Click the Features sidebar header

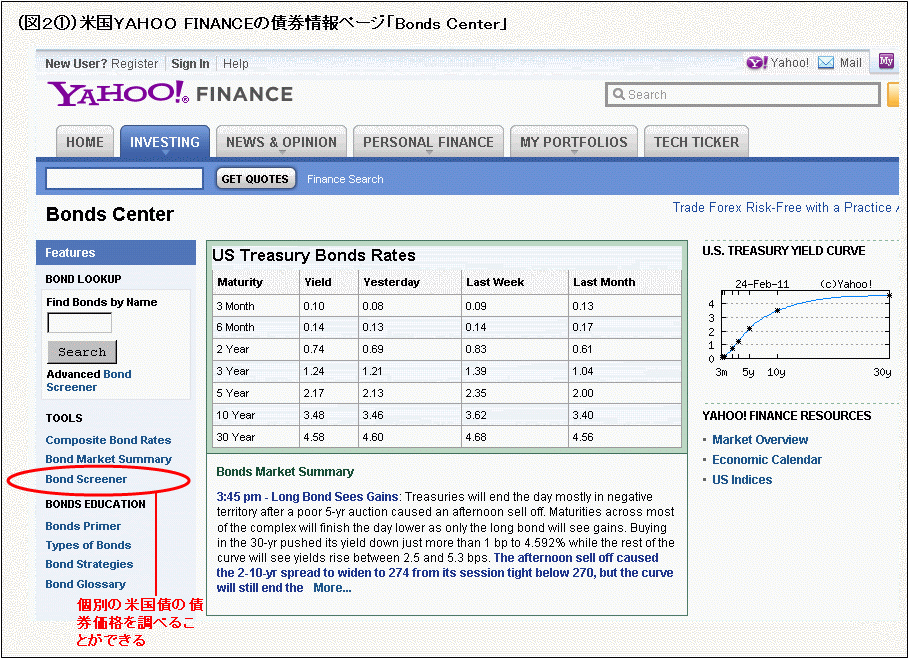(116, 253)
